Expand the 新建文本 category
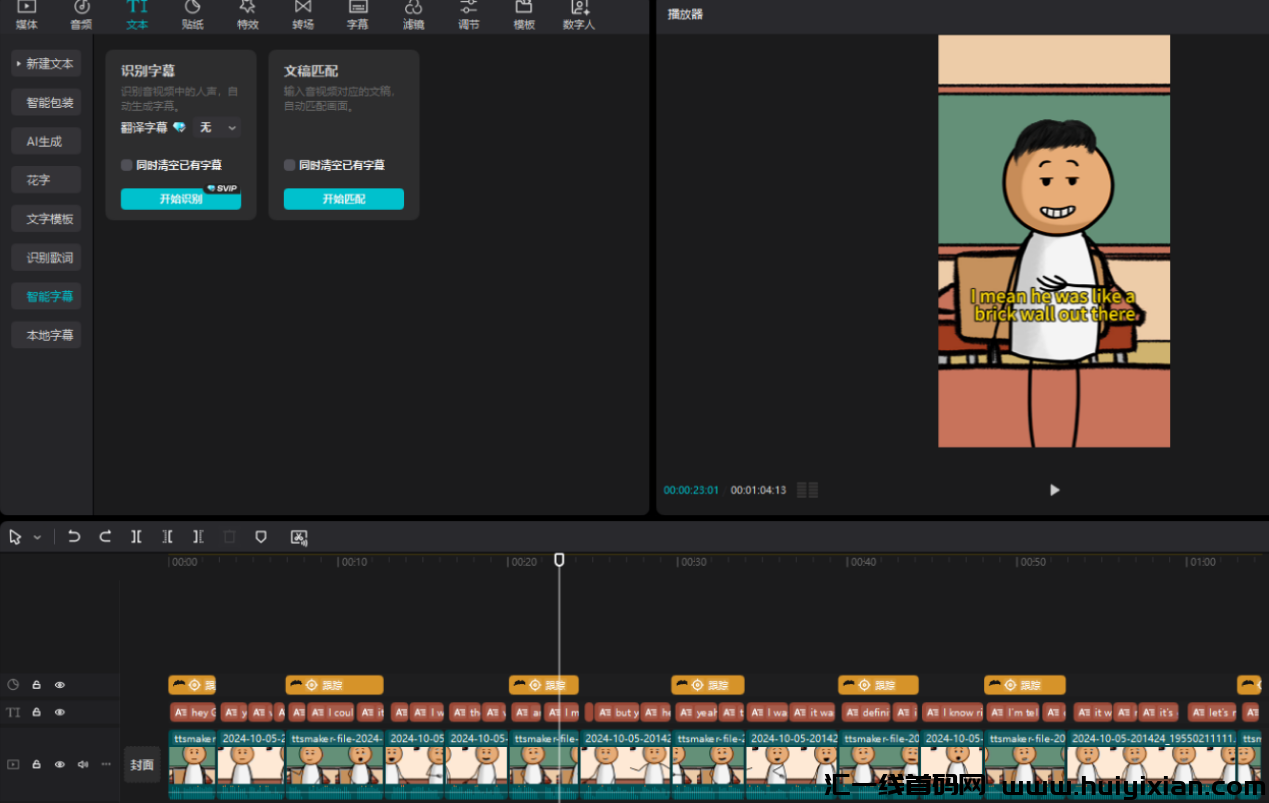The width and height of the screenshot is (1269, 803). pyautogui.click(x=46, y=64)
